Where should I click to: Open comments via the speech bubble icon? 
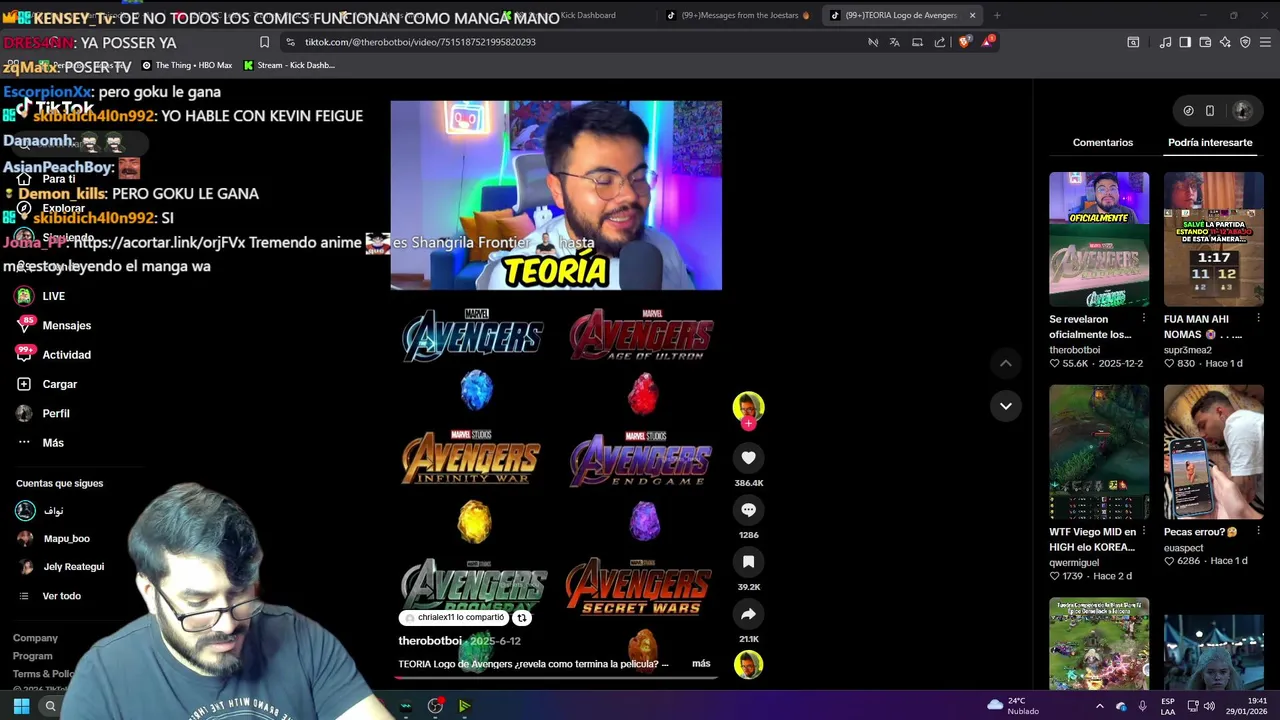(748, 510)
